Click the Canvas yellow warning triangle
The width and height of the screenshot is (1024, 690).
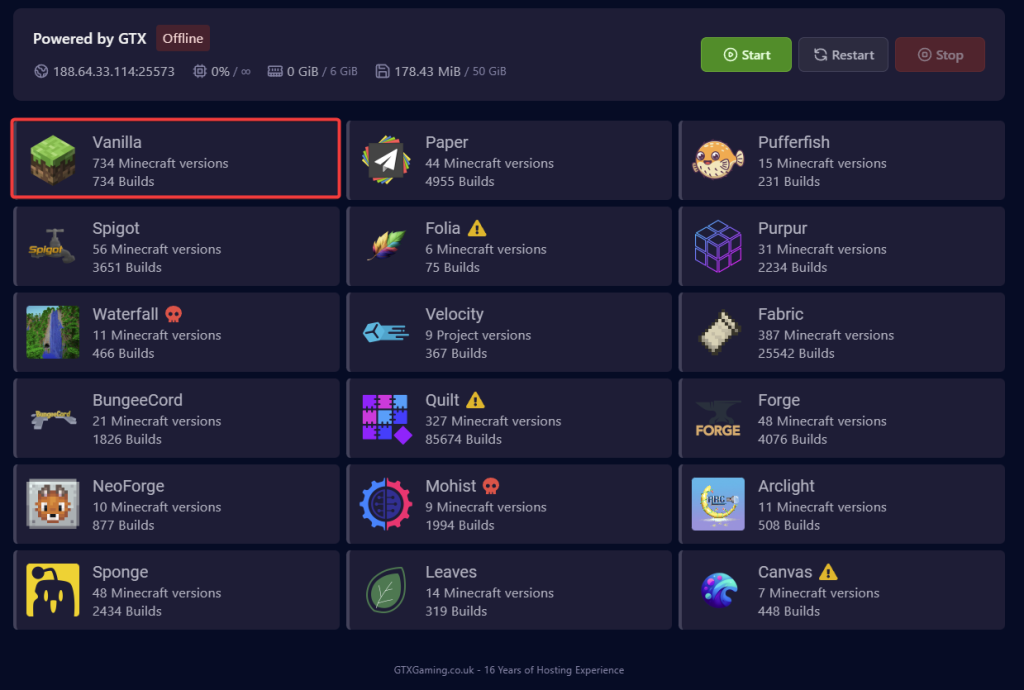click(x=828, y=572)
